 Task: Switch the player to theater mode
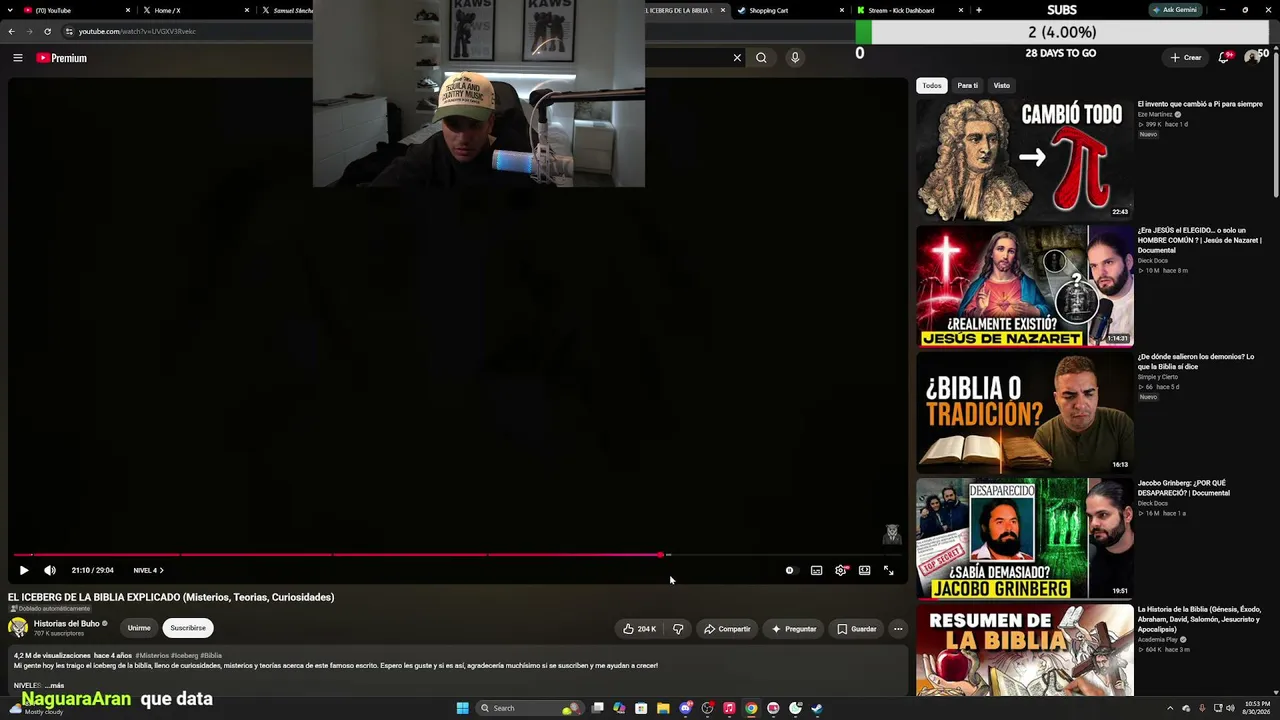864,570
